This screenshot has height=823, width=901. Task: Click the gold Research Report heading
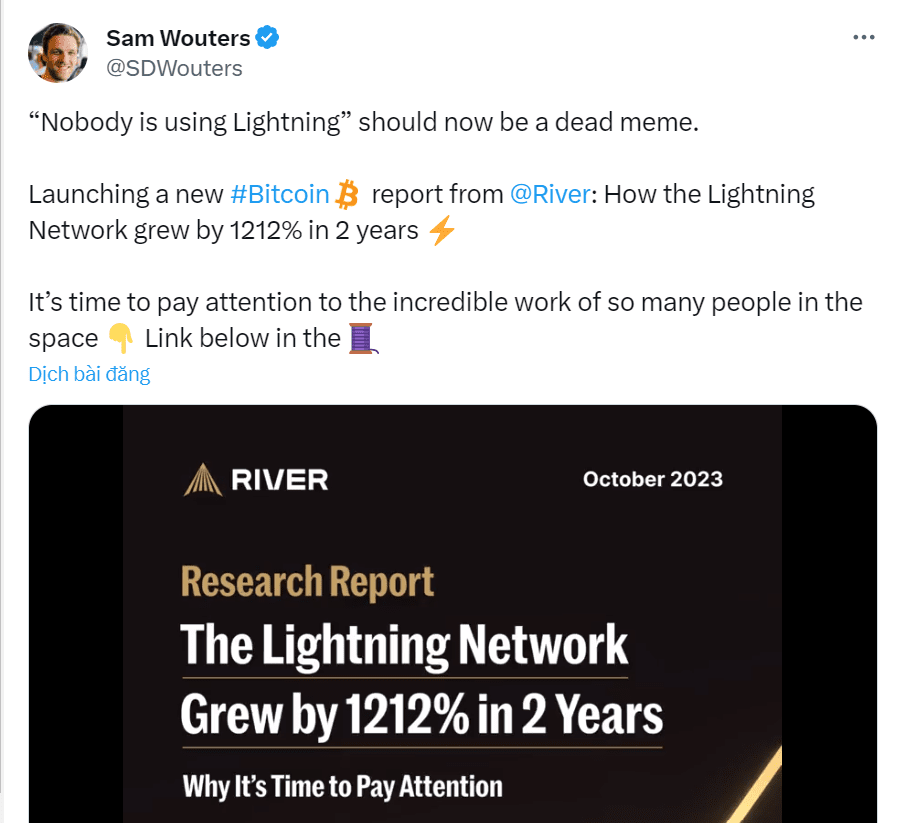click(x=307, y=582)
